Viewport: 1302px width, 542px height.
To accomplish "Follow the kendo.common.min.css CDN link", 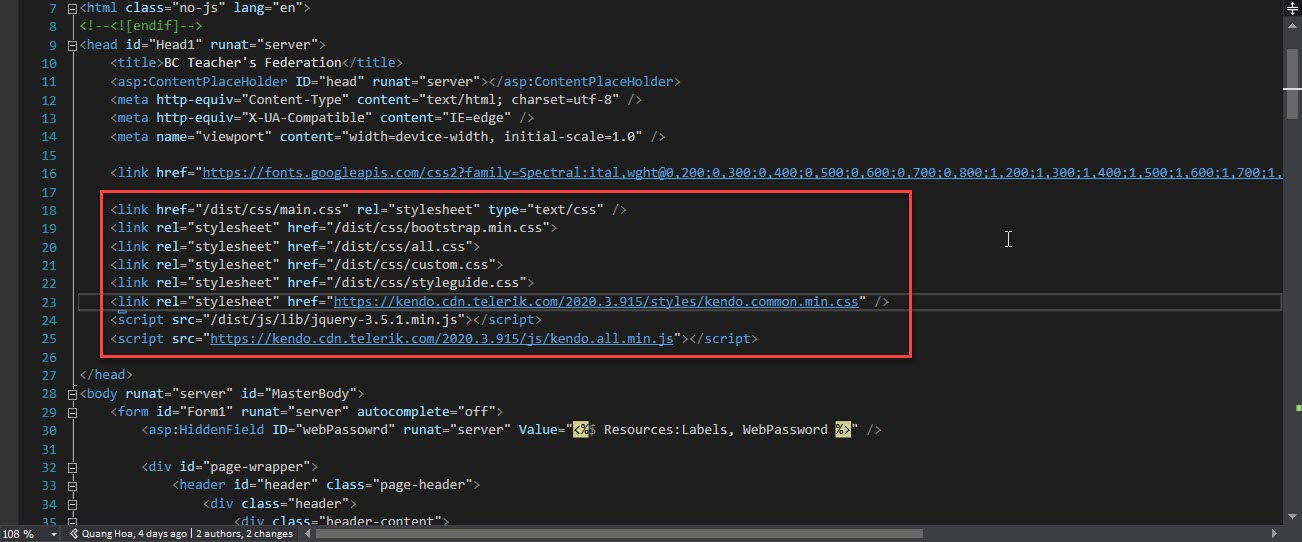I will (x=596, y=302).
